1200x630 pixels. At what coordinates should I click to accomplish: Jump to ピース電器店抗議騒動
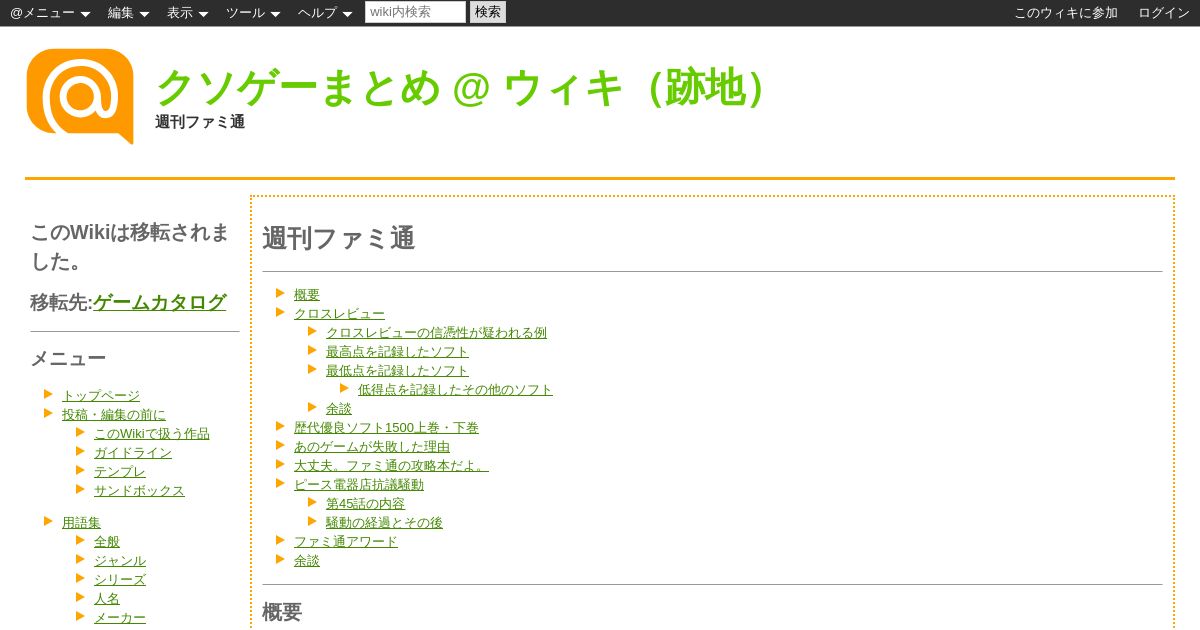tap(359, 485)
